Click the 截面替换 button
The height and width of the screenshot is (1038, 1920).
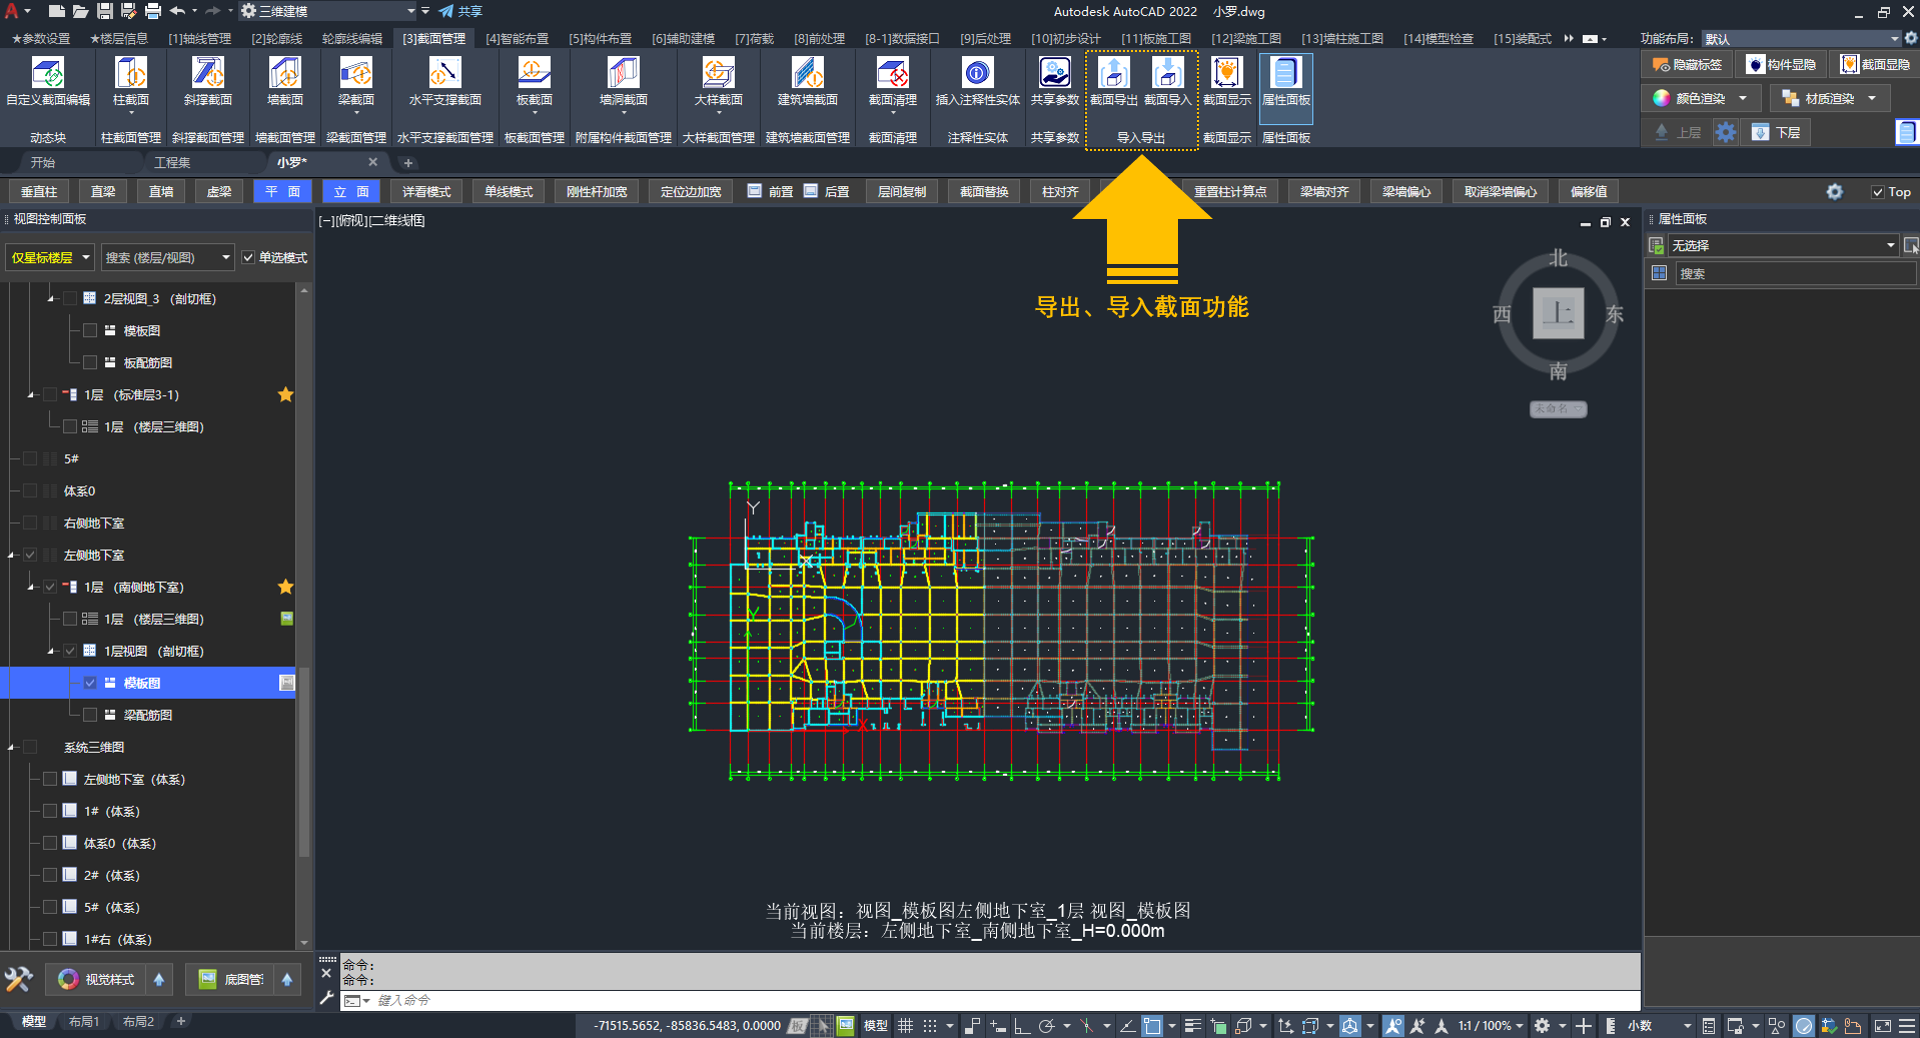984,192
